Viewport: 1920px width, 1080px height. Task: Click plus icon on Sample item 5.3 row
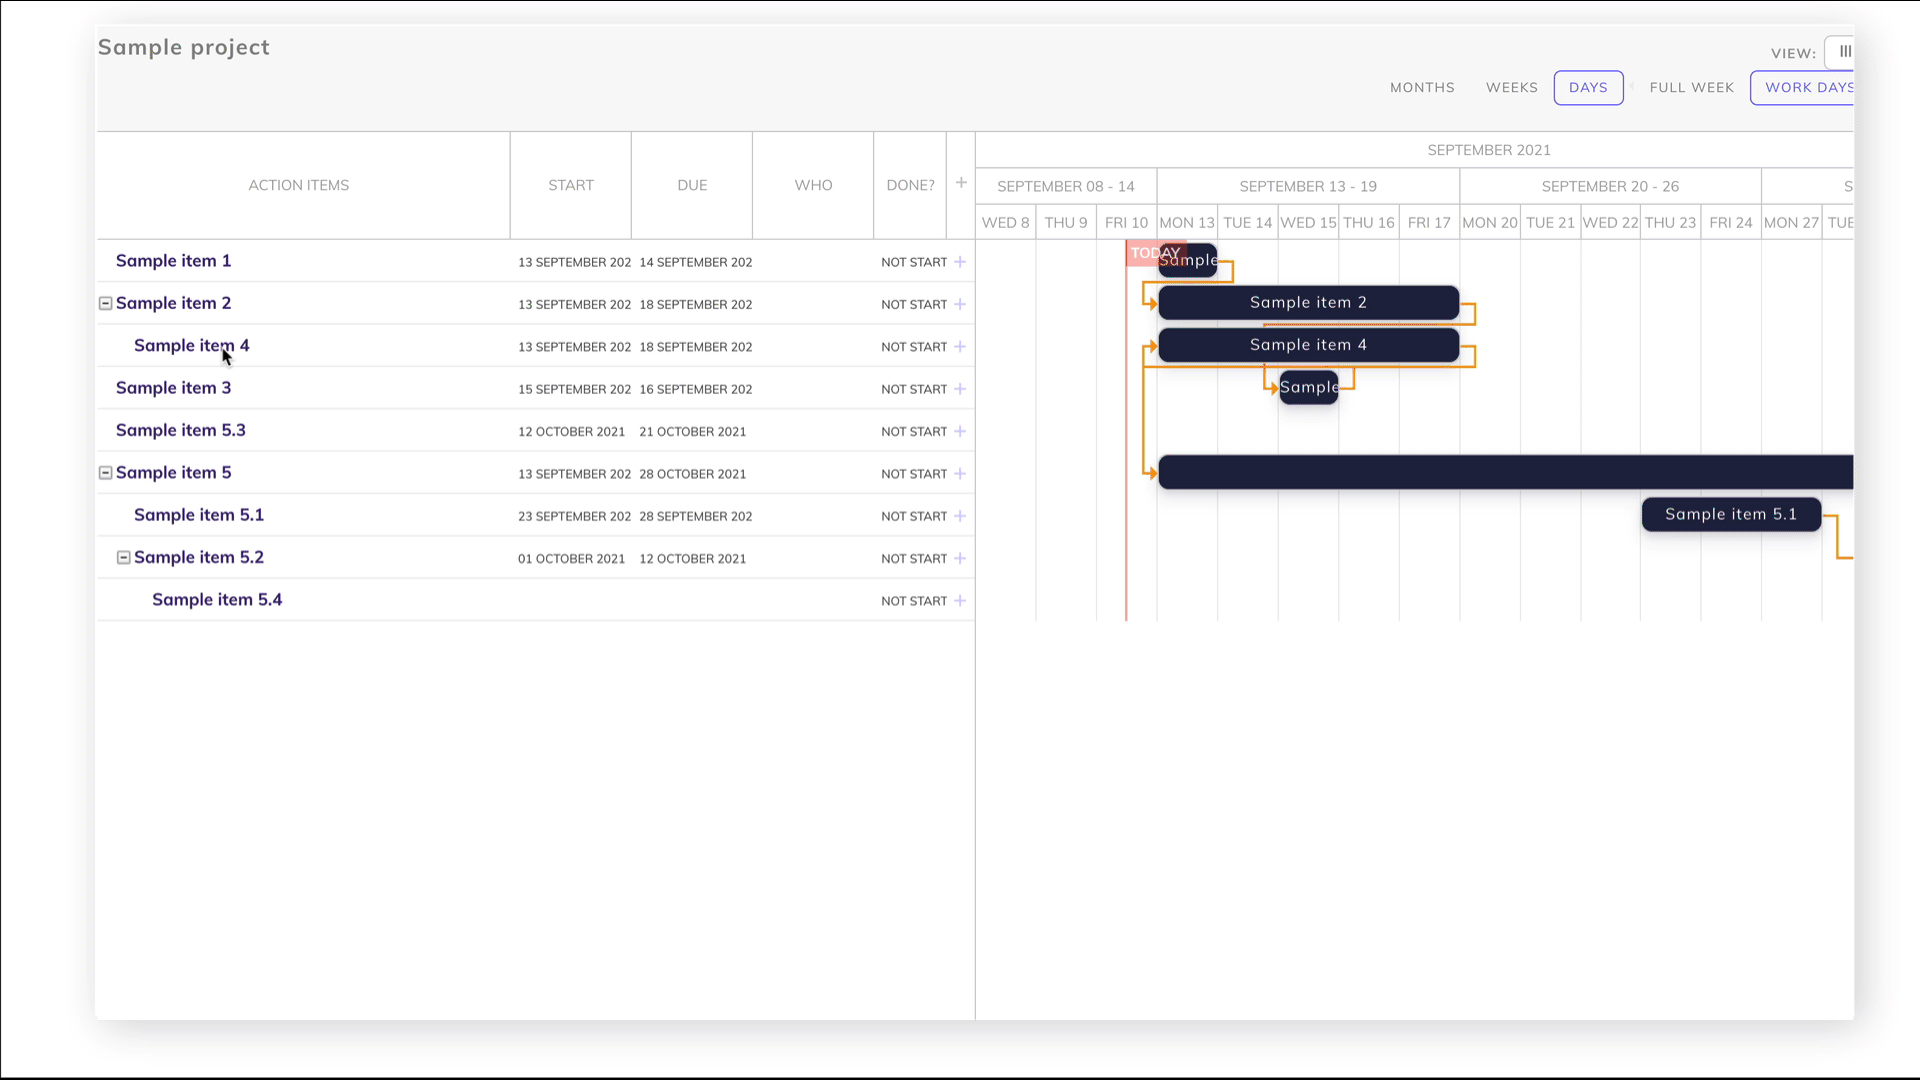960,431
